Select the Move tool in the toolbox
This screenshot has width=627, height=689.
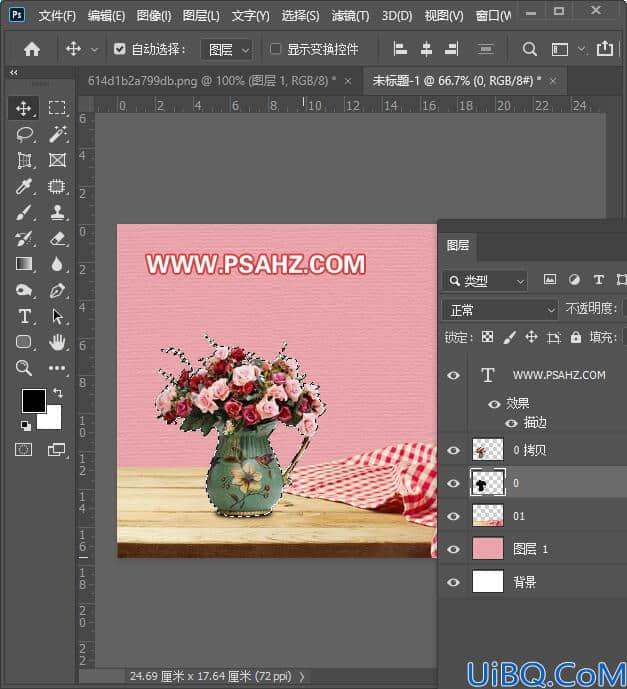[23, 108]
